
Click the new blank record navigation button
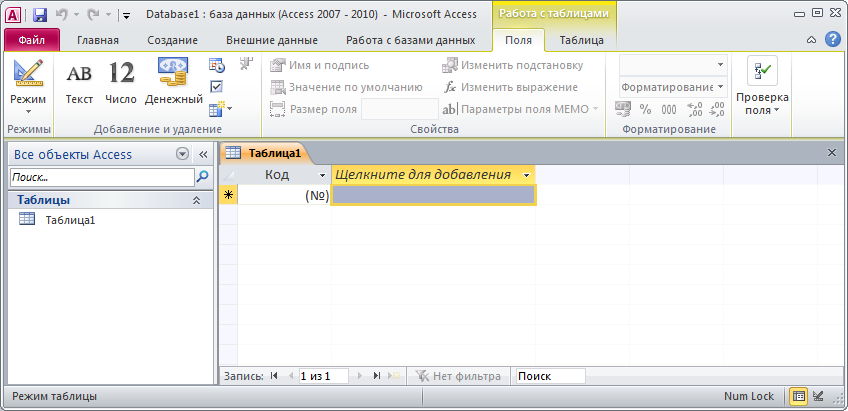point(394,376)
